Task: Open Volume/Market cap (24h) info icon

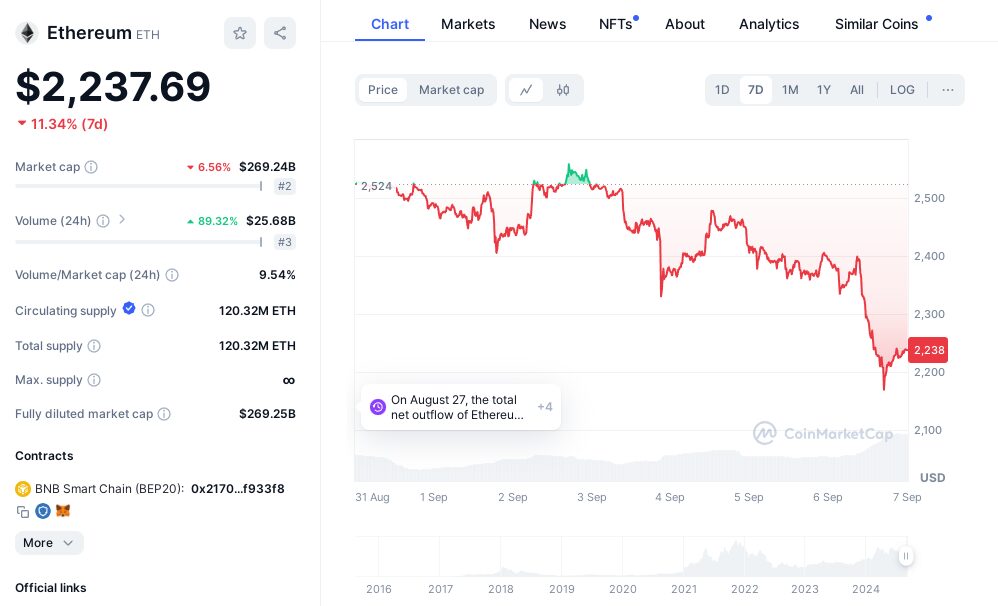Action: tap(172, 275)
